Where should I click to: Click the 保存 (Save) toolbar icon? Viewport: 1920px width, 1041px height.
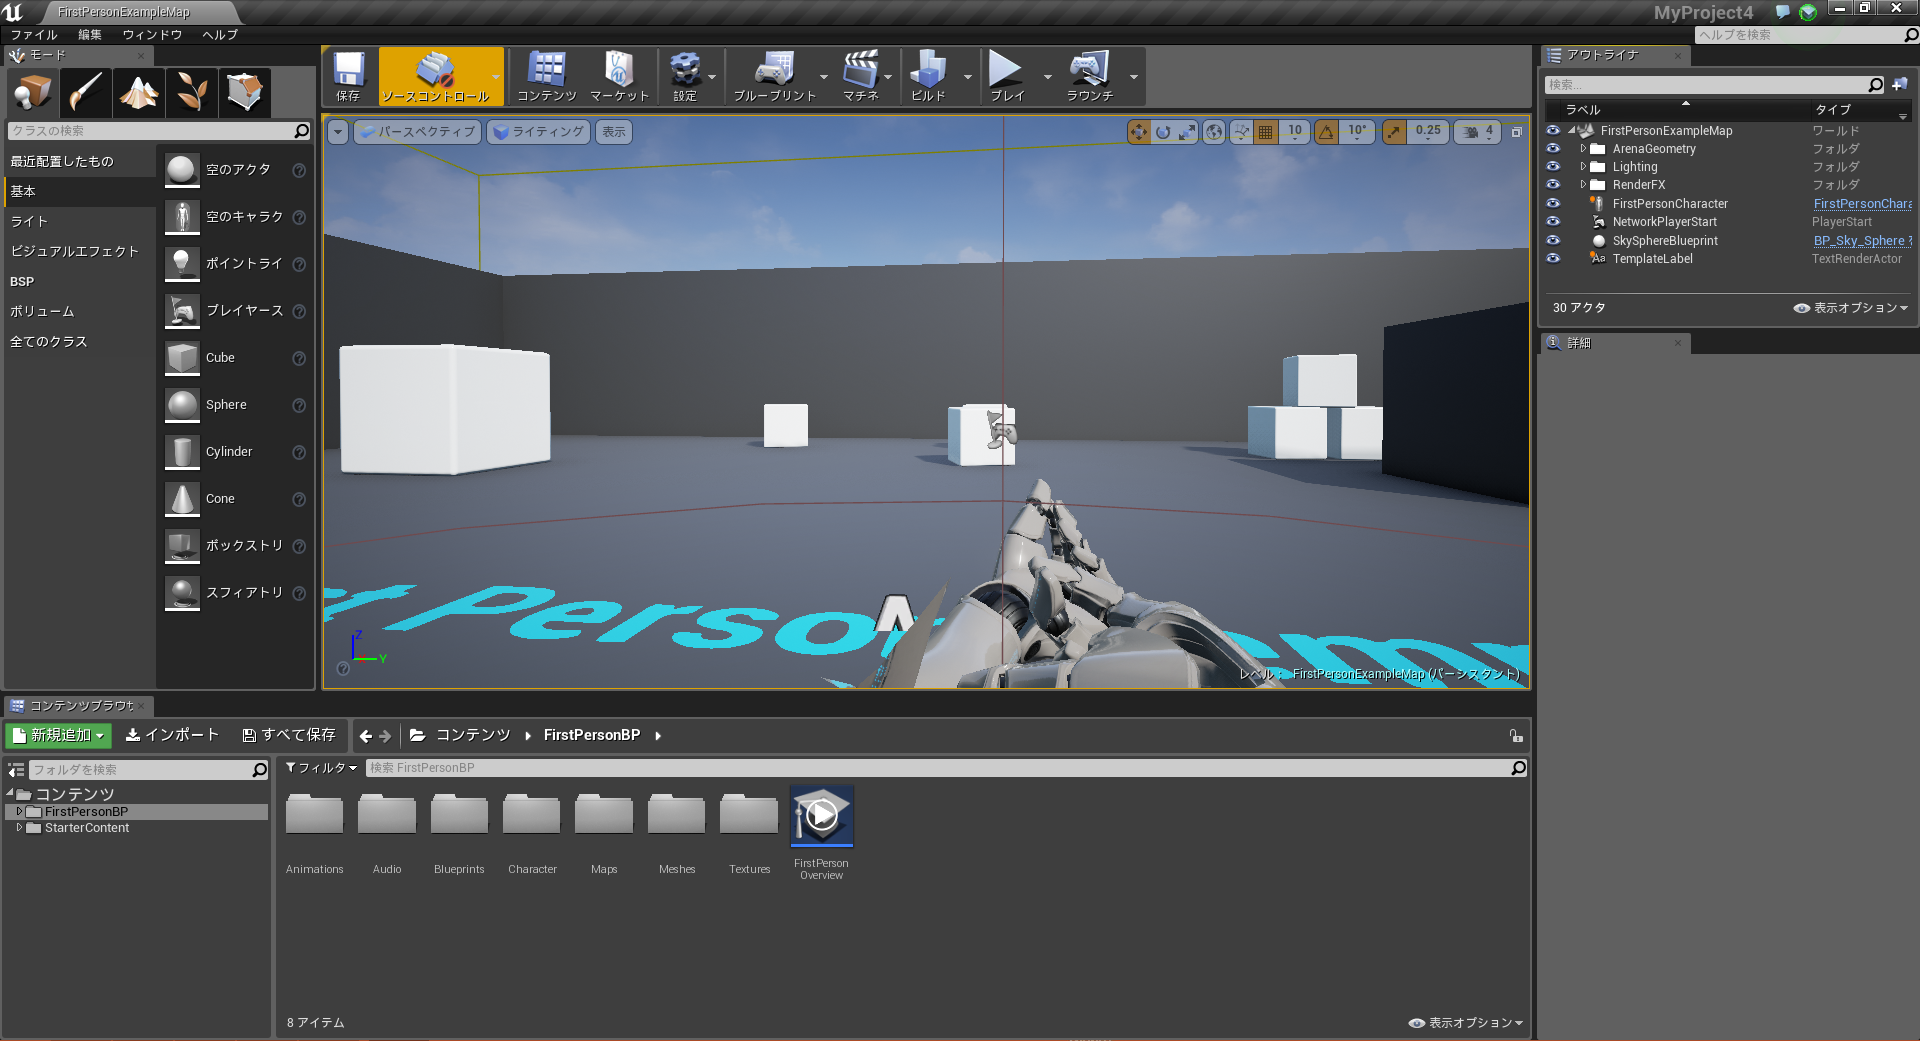[348, 76]
